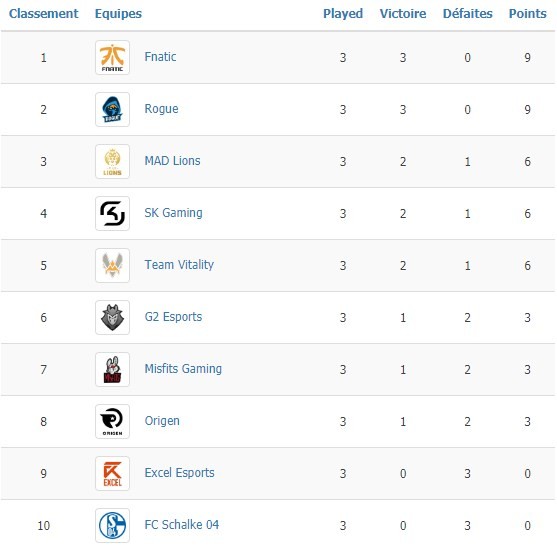Open the MAD Lions team page link

[172, 161]
